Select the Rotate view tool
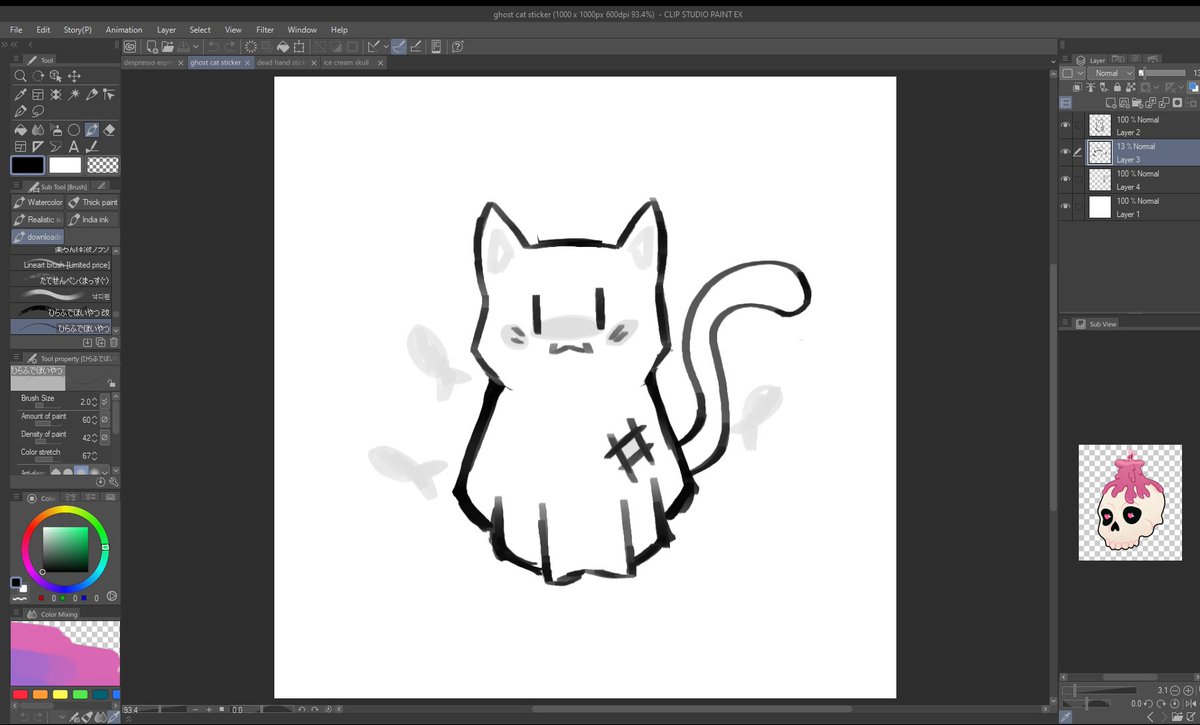 38,76
